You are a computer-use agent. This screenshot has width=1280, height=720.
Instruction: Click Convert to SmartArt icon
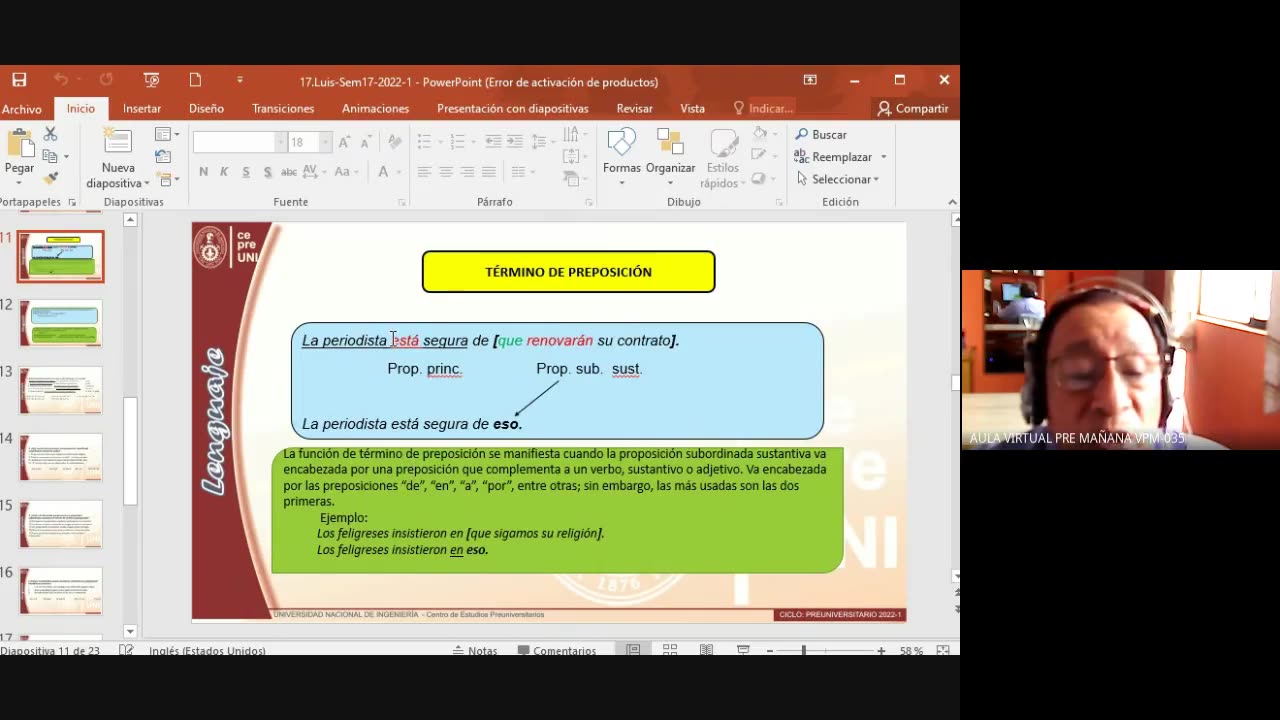[573, 179]
